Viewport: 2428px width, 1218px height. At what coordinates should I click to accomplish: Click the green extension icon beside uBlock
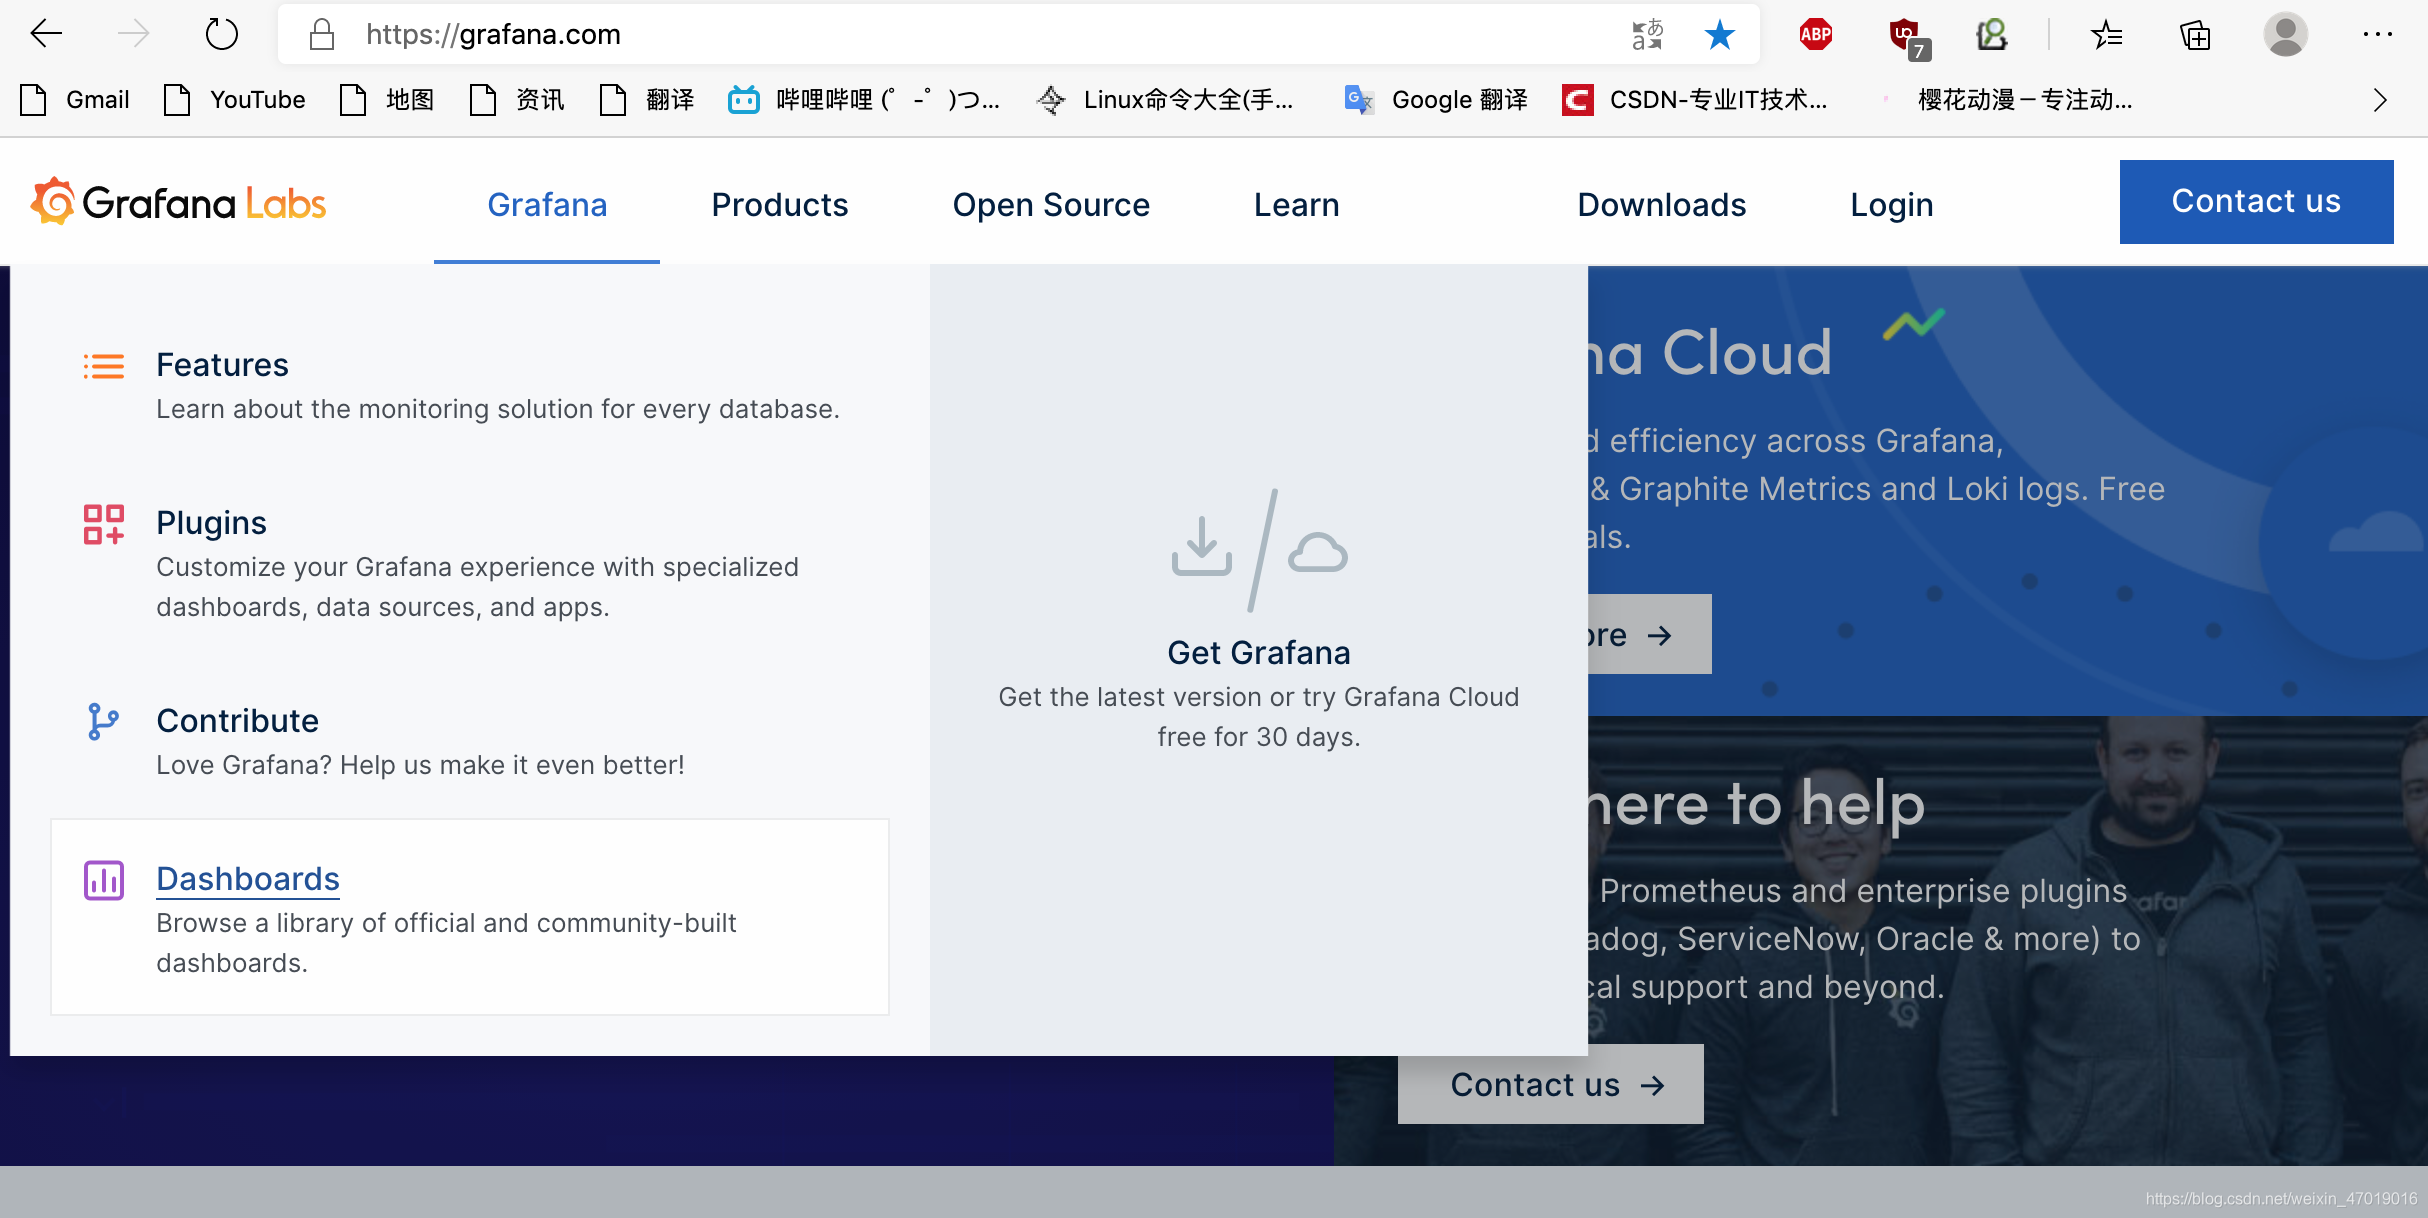point(1991,34)
